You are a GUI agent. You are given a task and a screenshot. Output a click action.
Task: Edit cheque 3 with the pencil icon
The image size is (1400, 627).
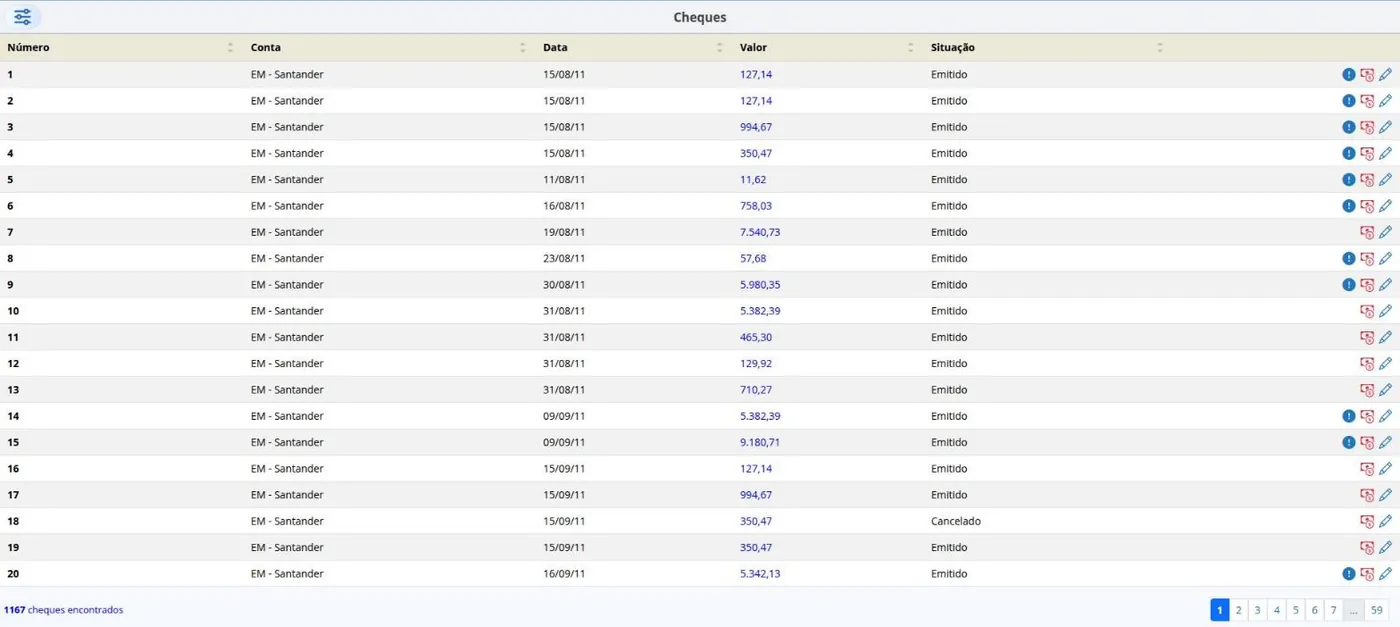pyautogui.click(x=1385, y=127)
